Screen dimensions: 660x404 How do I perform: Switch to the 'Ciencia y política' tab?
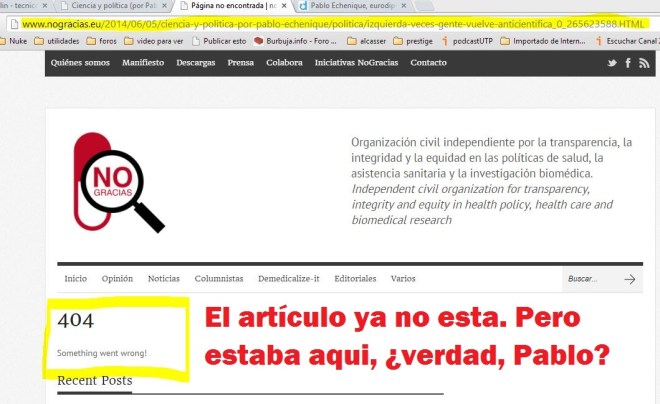[x=106, y=6]
